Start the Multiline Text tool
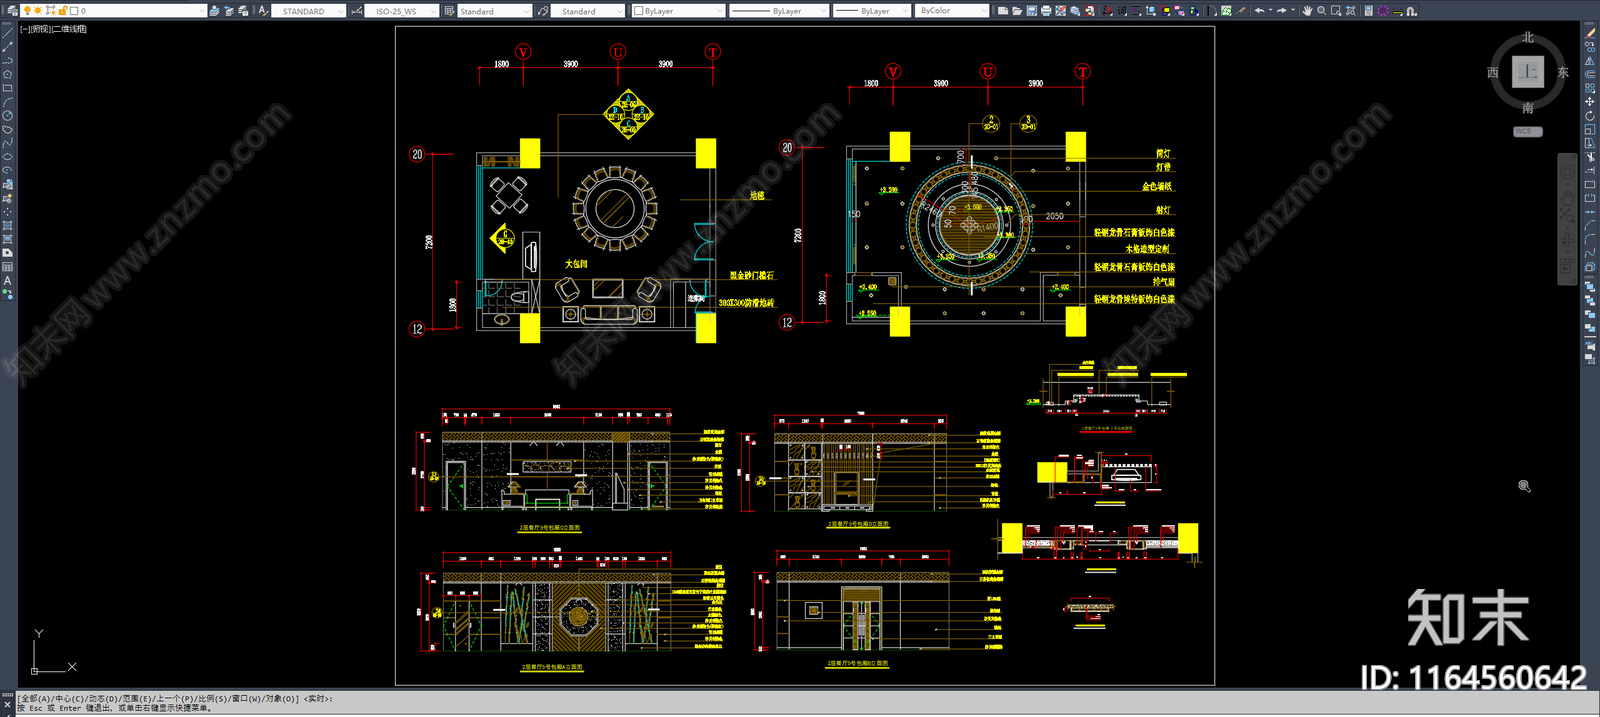 tap(8, 281)
